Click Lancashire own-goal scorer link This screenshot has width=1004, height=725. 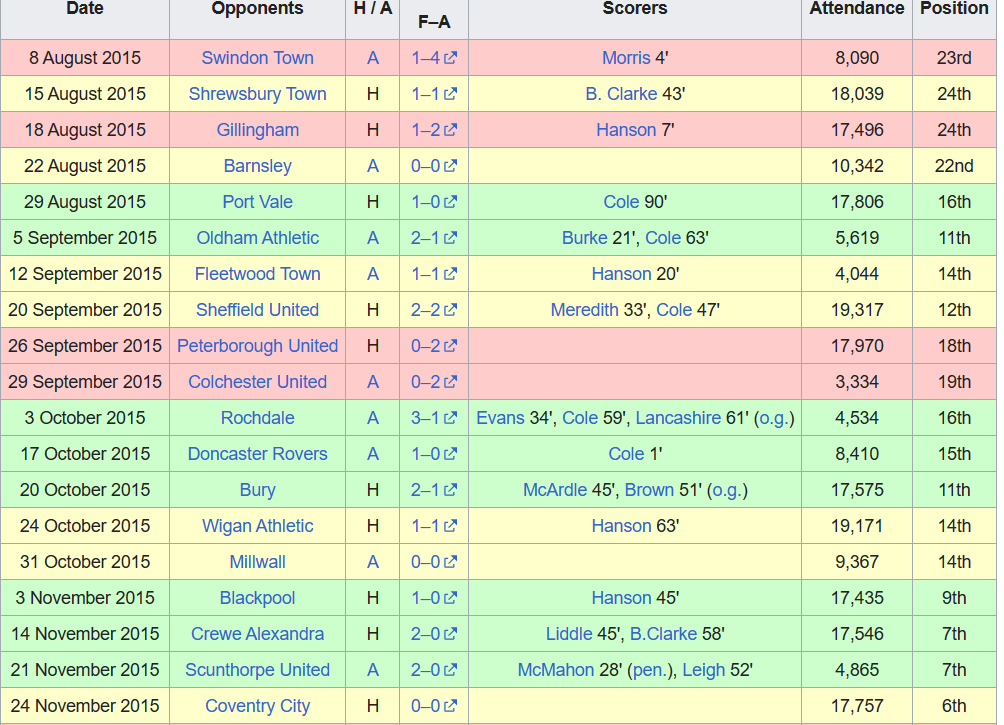[x=678, y=418]
